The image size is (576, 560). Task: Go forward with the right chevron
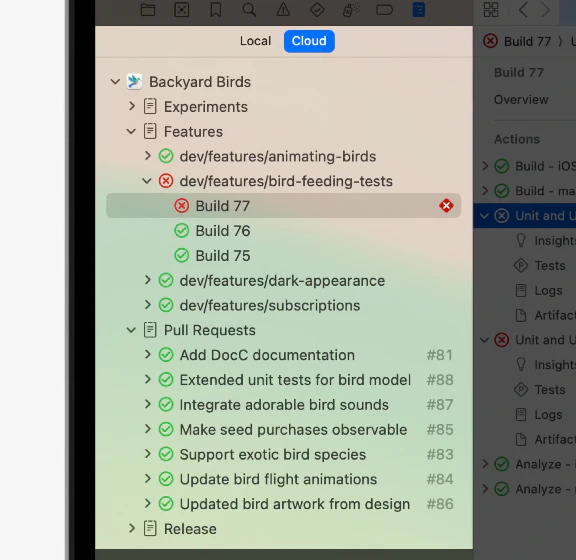coord(546,10)
